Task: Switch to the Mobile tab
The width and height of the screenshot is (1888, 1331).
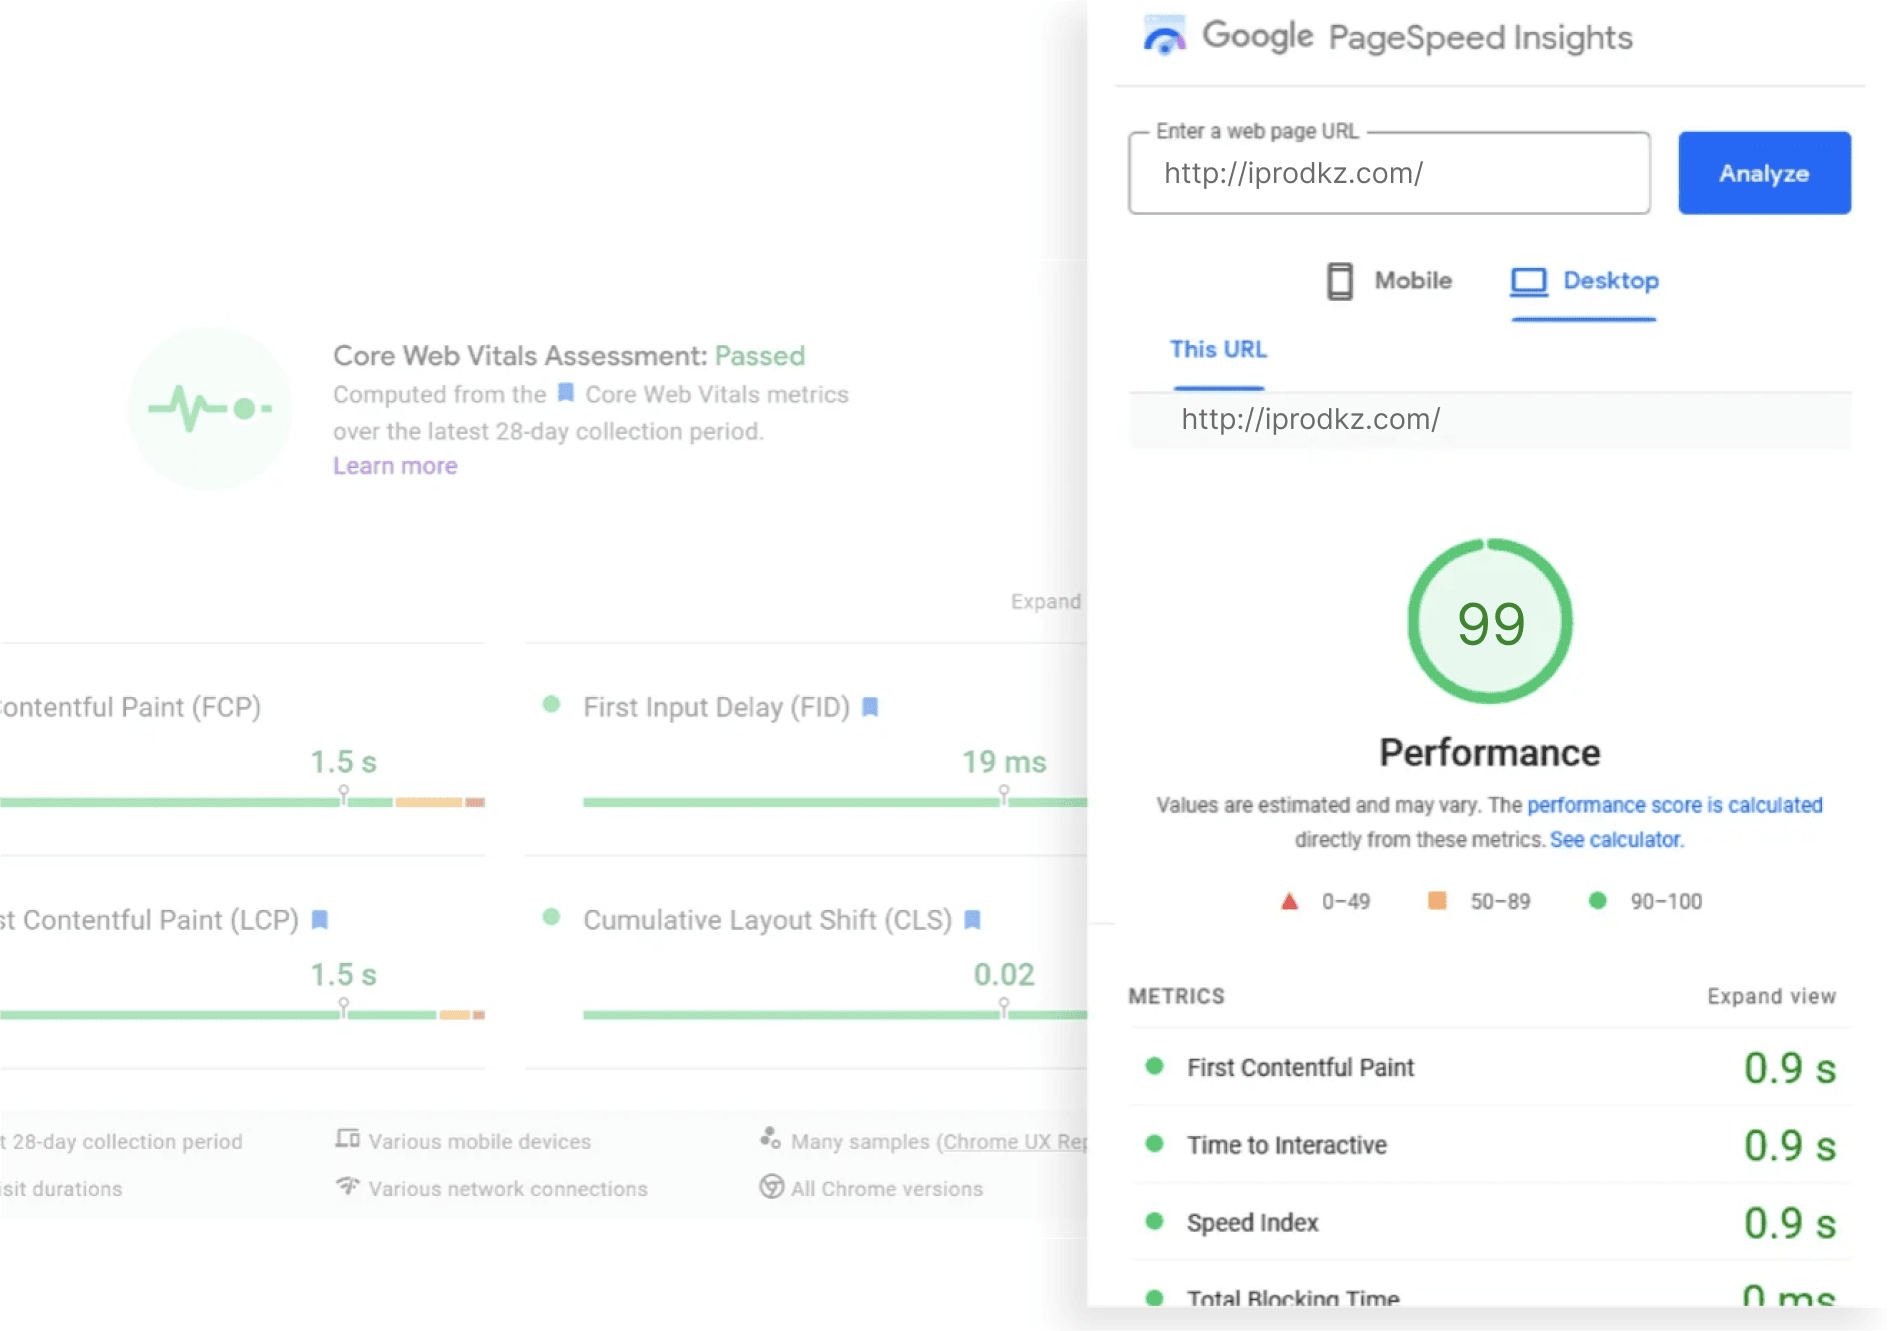Action: pyautogui.click(x=1389, y=281)
